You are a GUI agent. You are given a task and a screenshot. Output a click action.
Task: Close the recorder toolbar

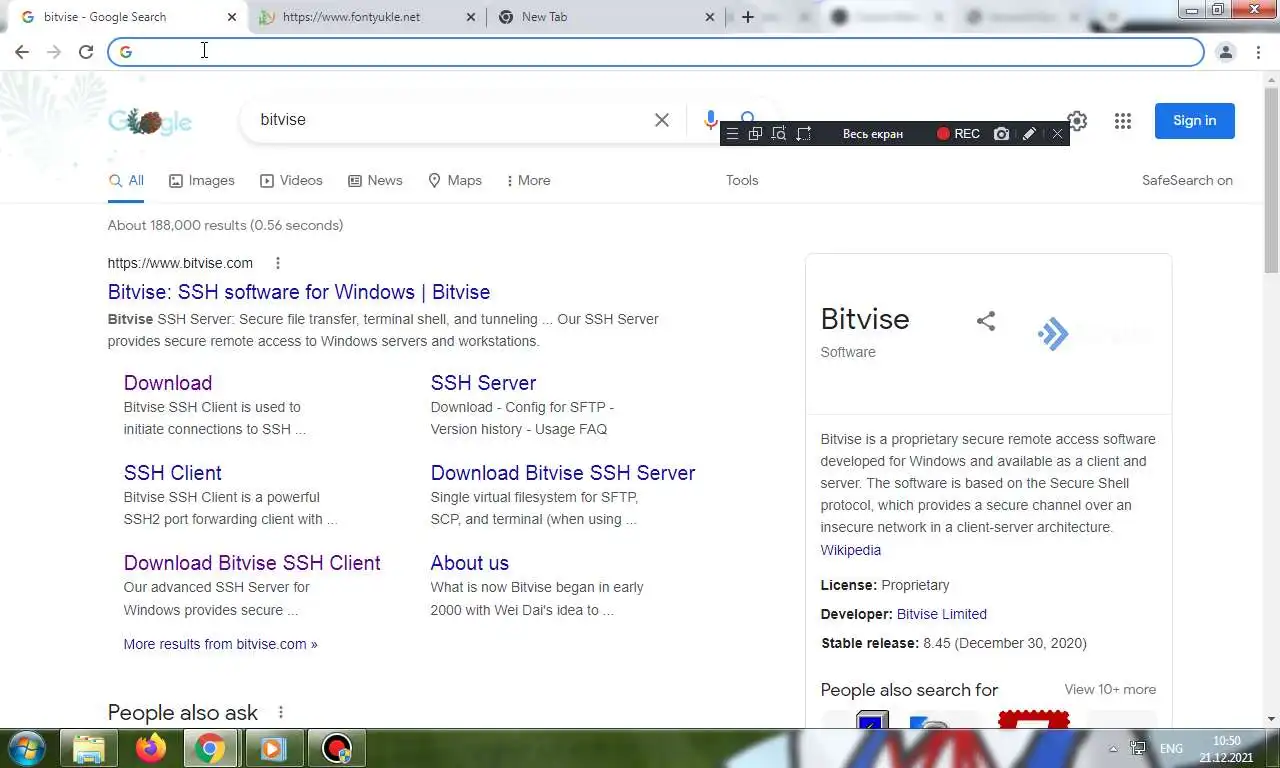[1057, 134]
